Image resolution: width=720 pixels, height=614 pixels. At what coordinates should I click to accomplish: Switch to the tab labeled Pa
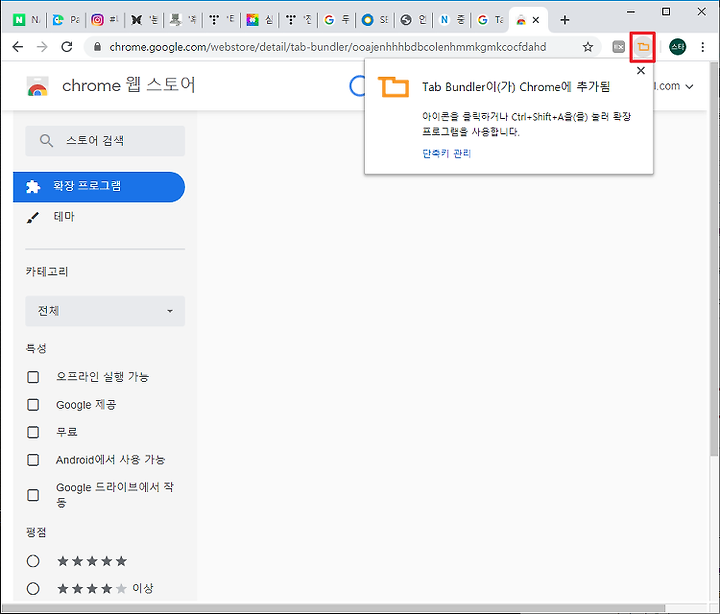coord(65,20)
